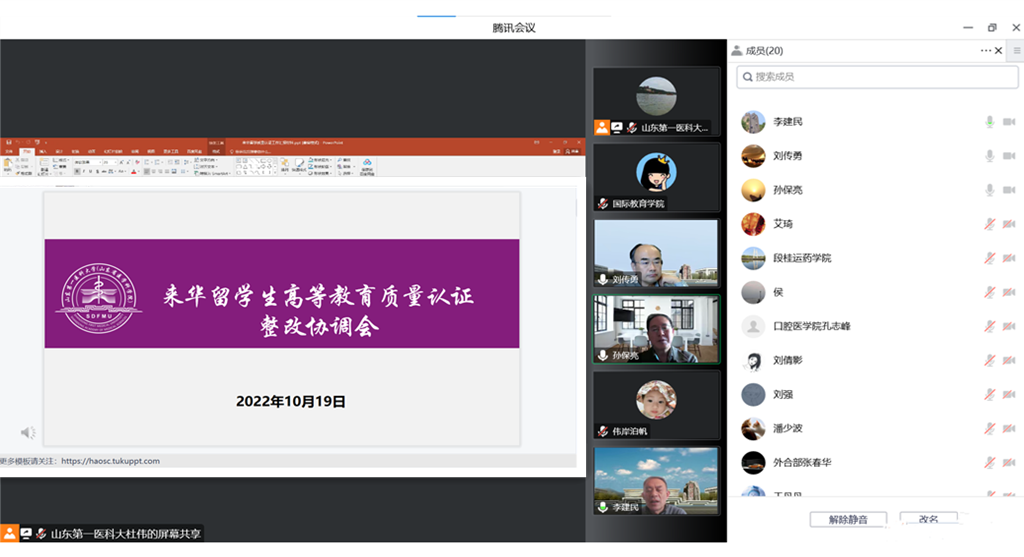Click the 杜伟的屏幕共享 label bar
The height and width of the screenshot is (557, 1024).
(x=101, y=533)
